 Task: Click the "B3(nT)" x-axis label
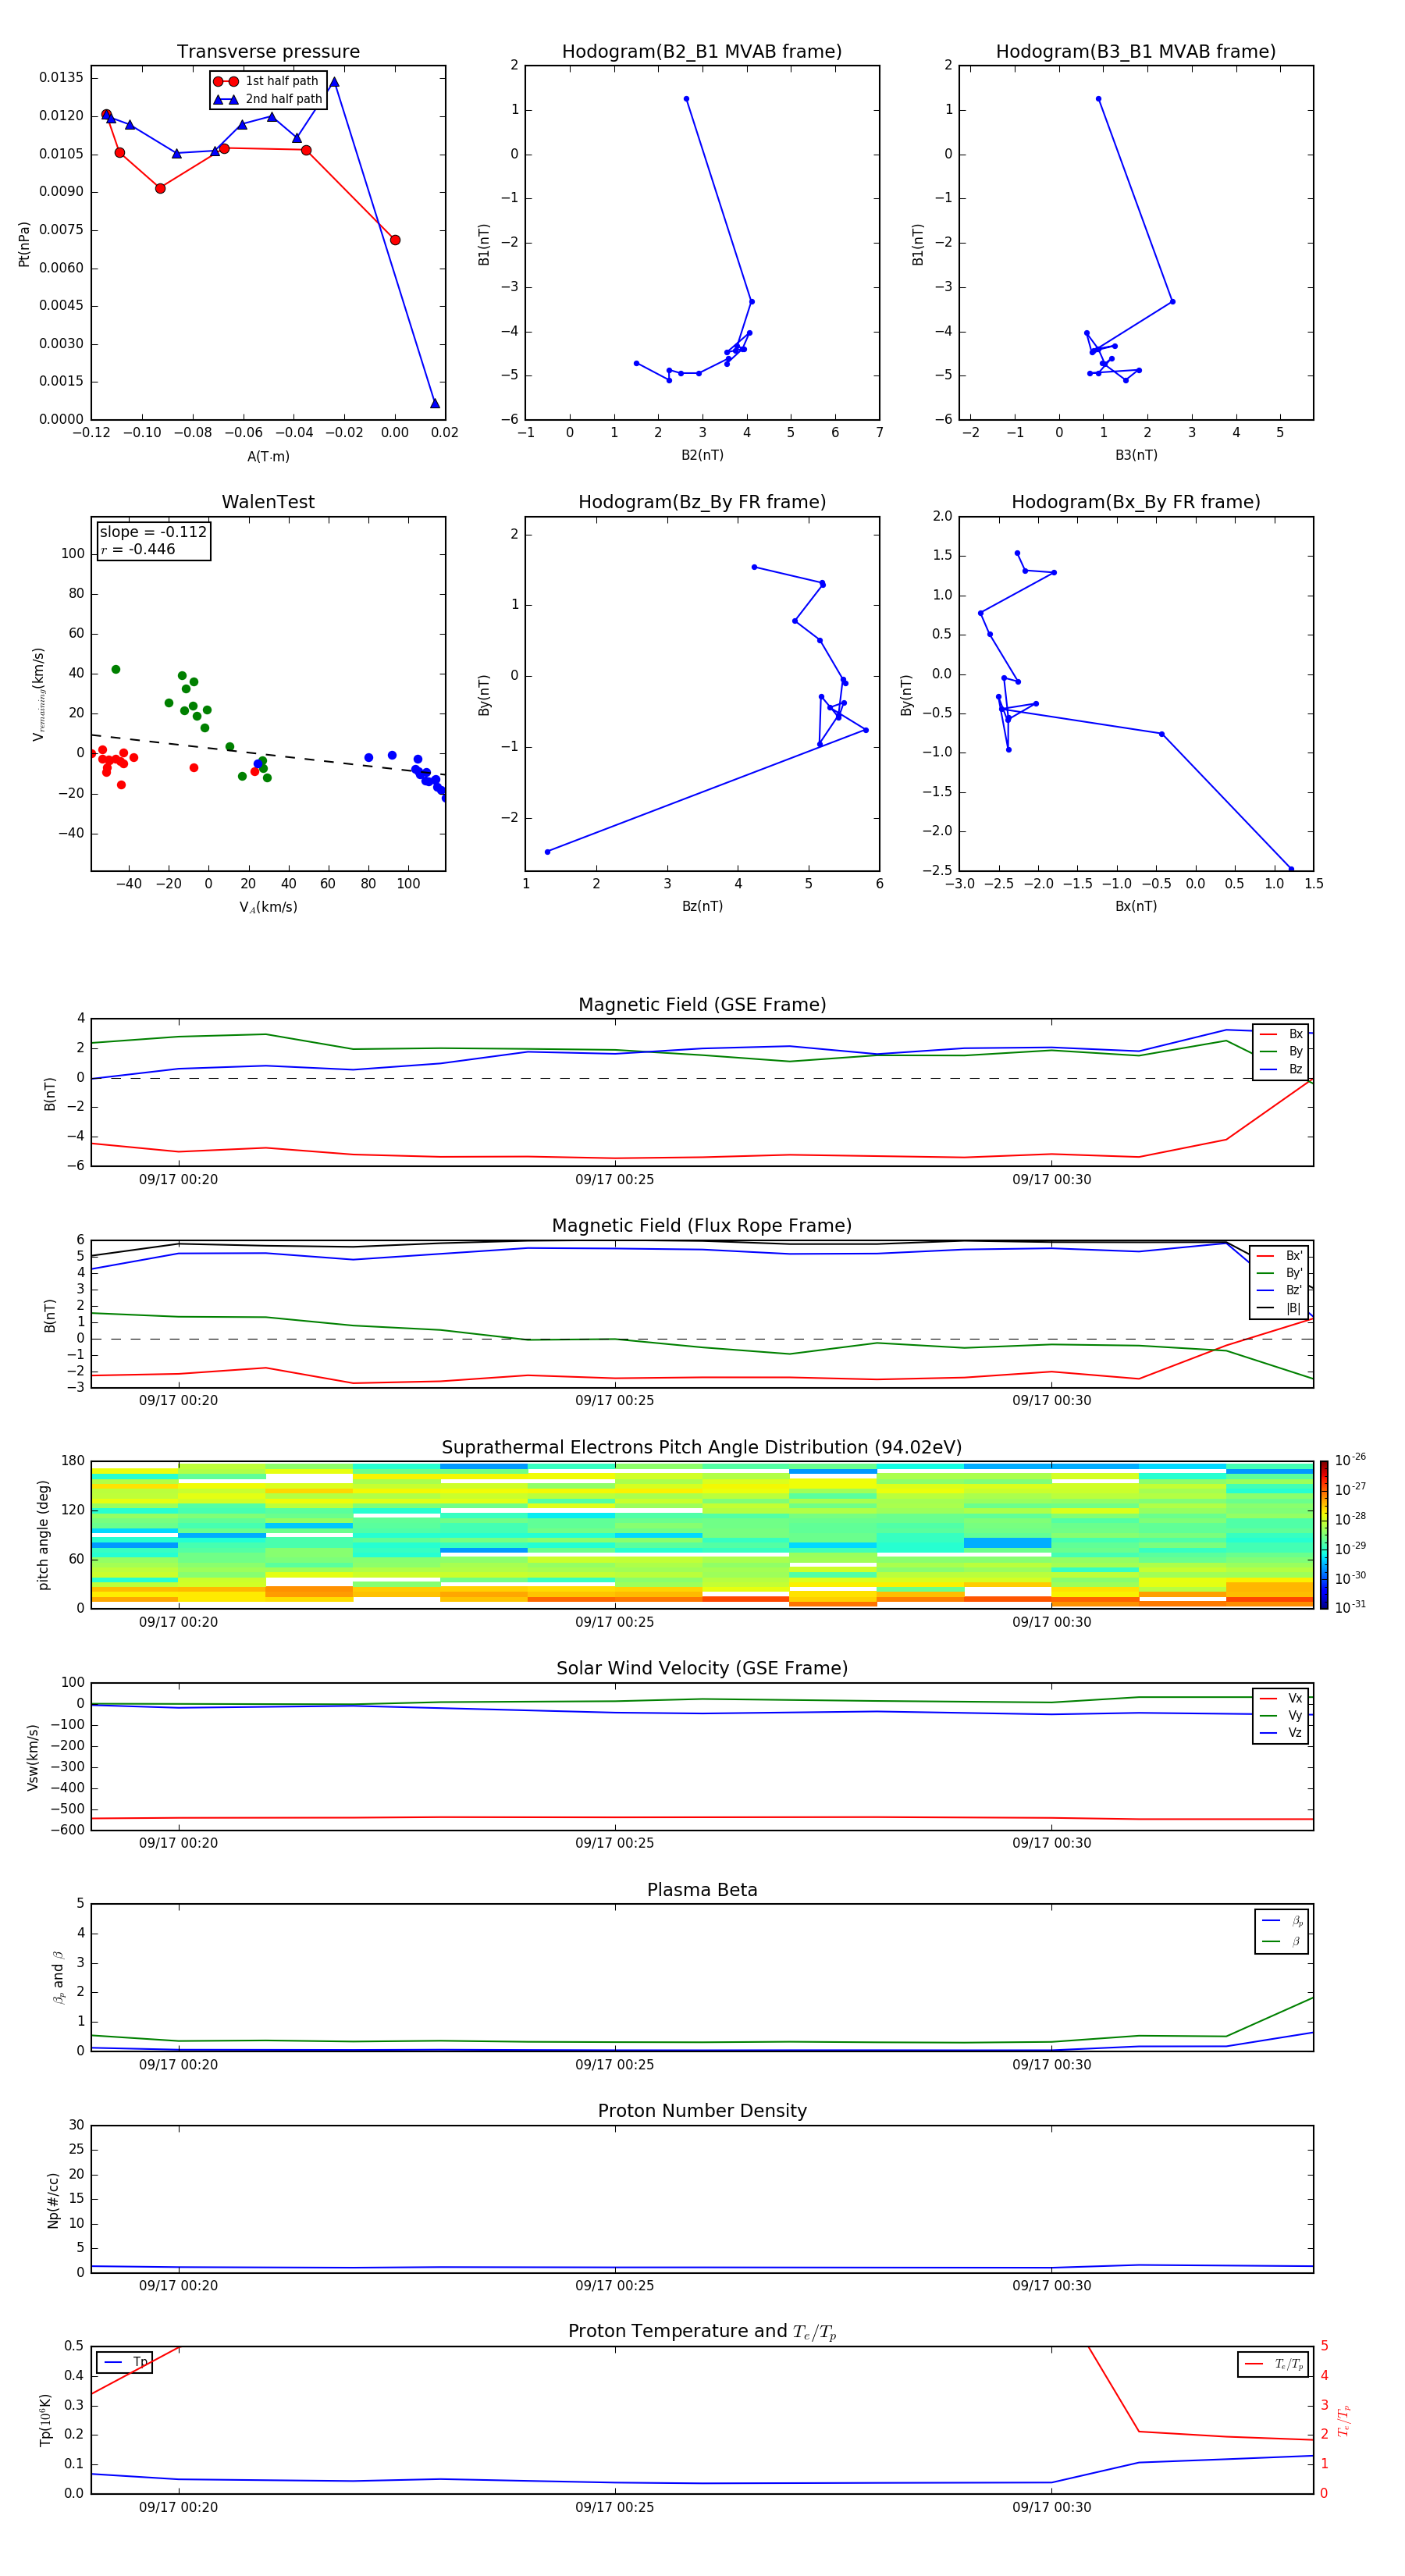tap(1136, 455)
